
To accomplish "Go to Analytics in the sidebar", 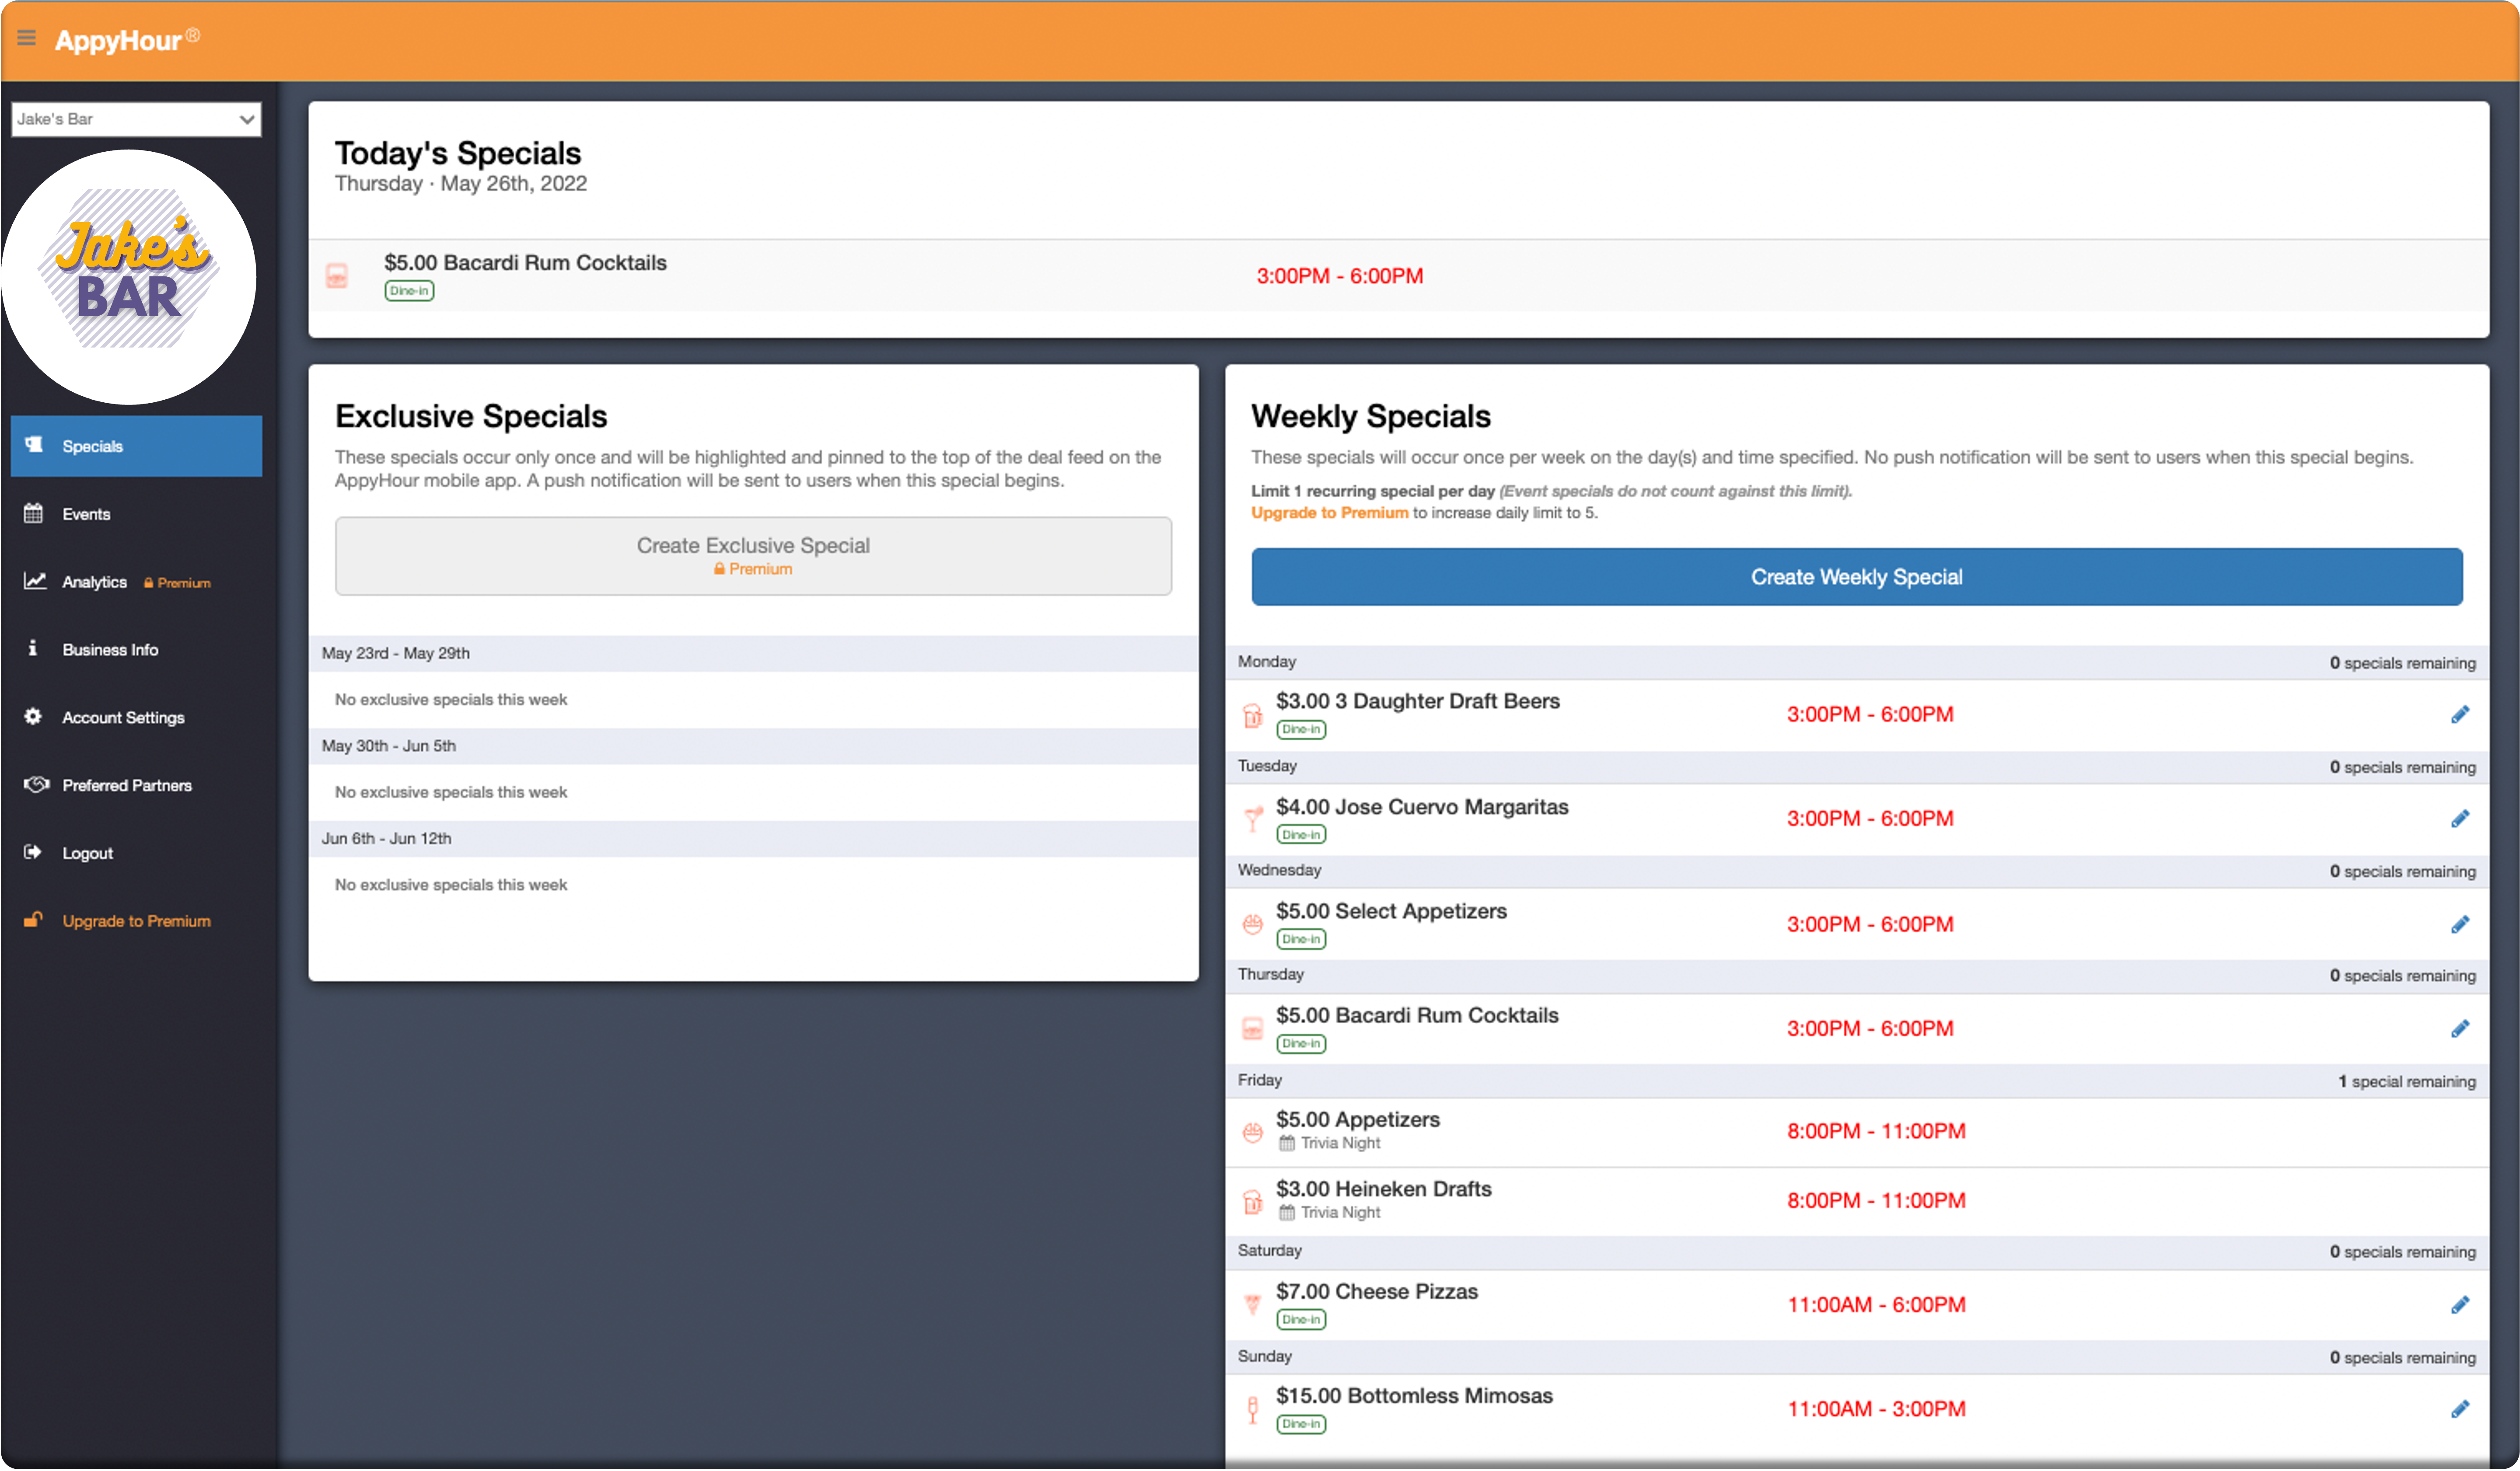I will 94,582.
